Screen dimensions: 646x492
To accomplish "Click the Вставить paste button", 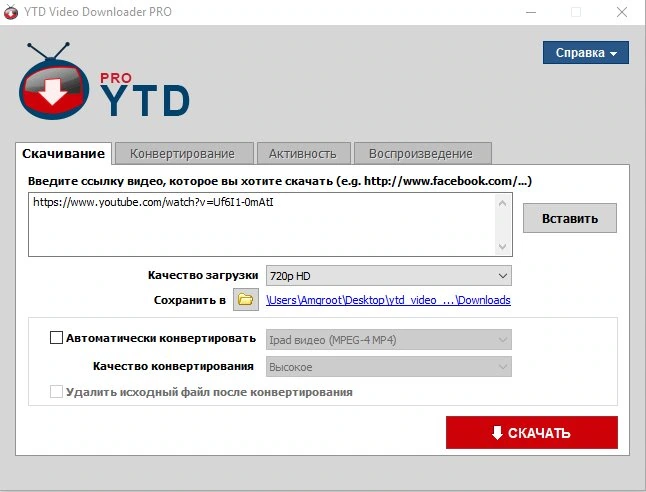I will pos(570,218).
